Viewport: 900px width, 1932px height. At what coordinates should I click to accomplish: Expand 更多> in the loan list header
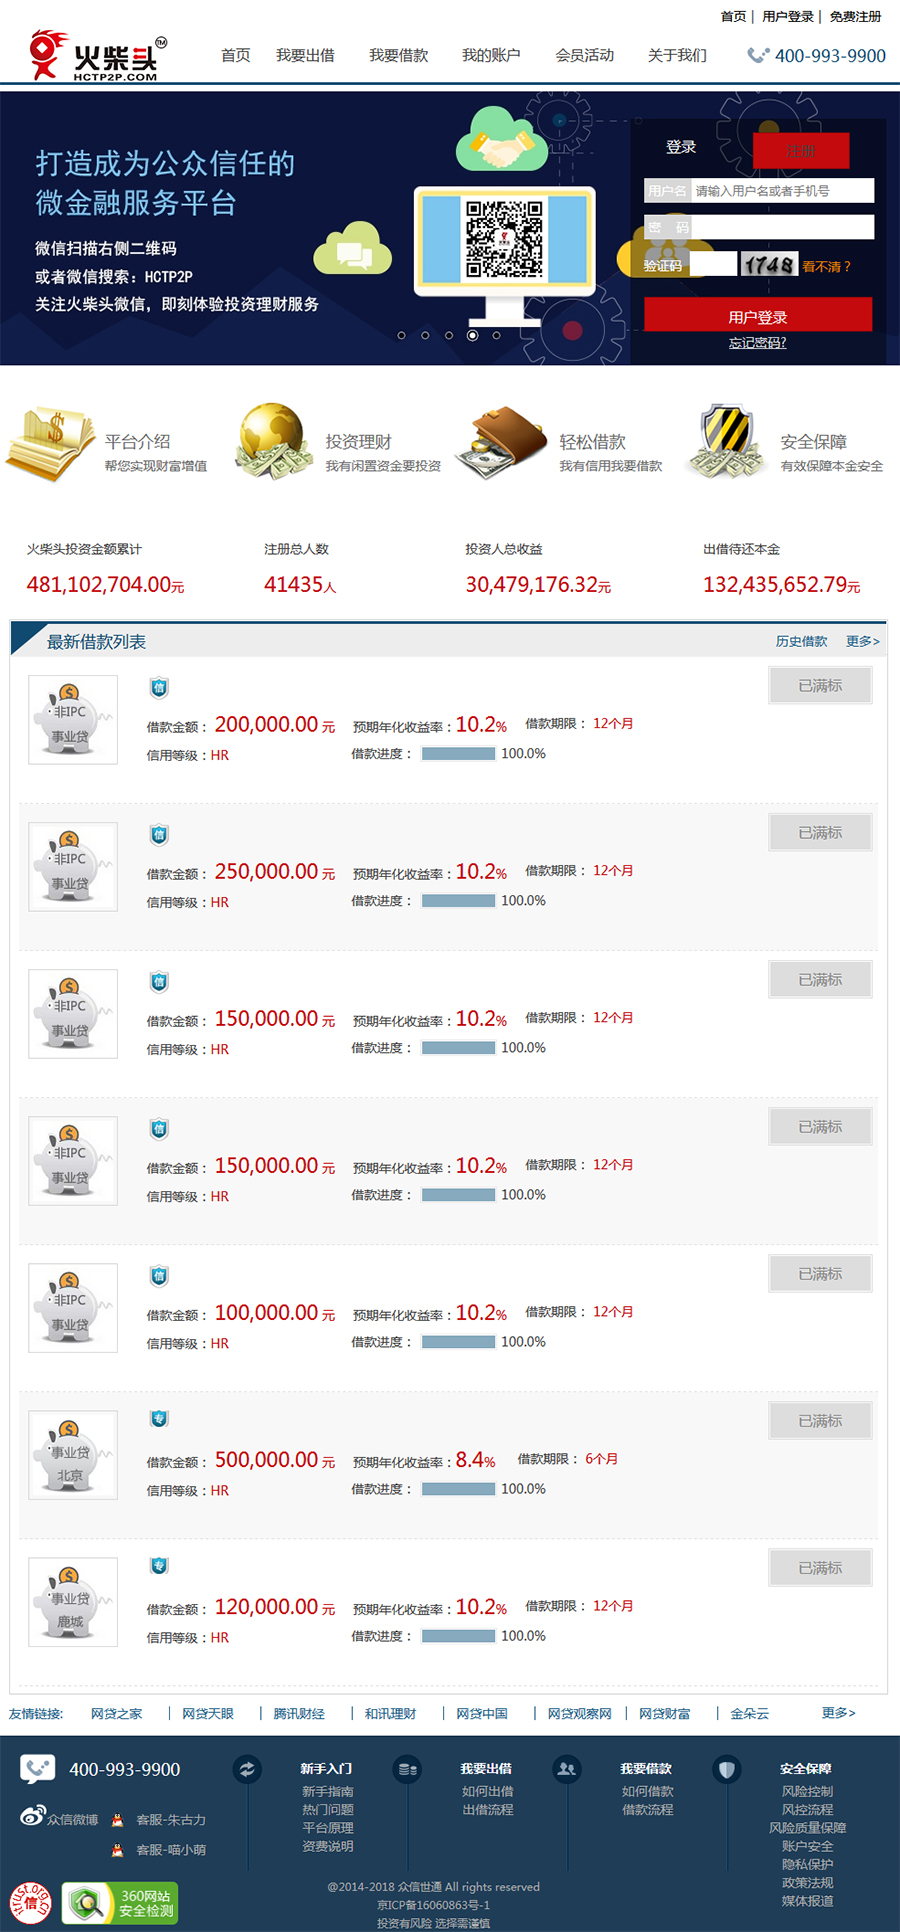tap(862, 641)
